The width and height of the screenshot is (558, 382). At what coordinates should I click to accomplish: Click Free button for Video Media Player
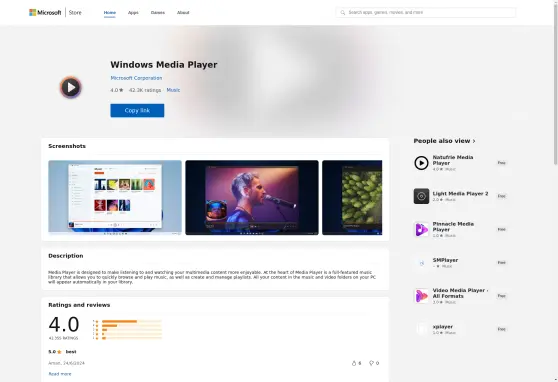click(501, 296)
